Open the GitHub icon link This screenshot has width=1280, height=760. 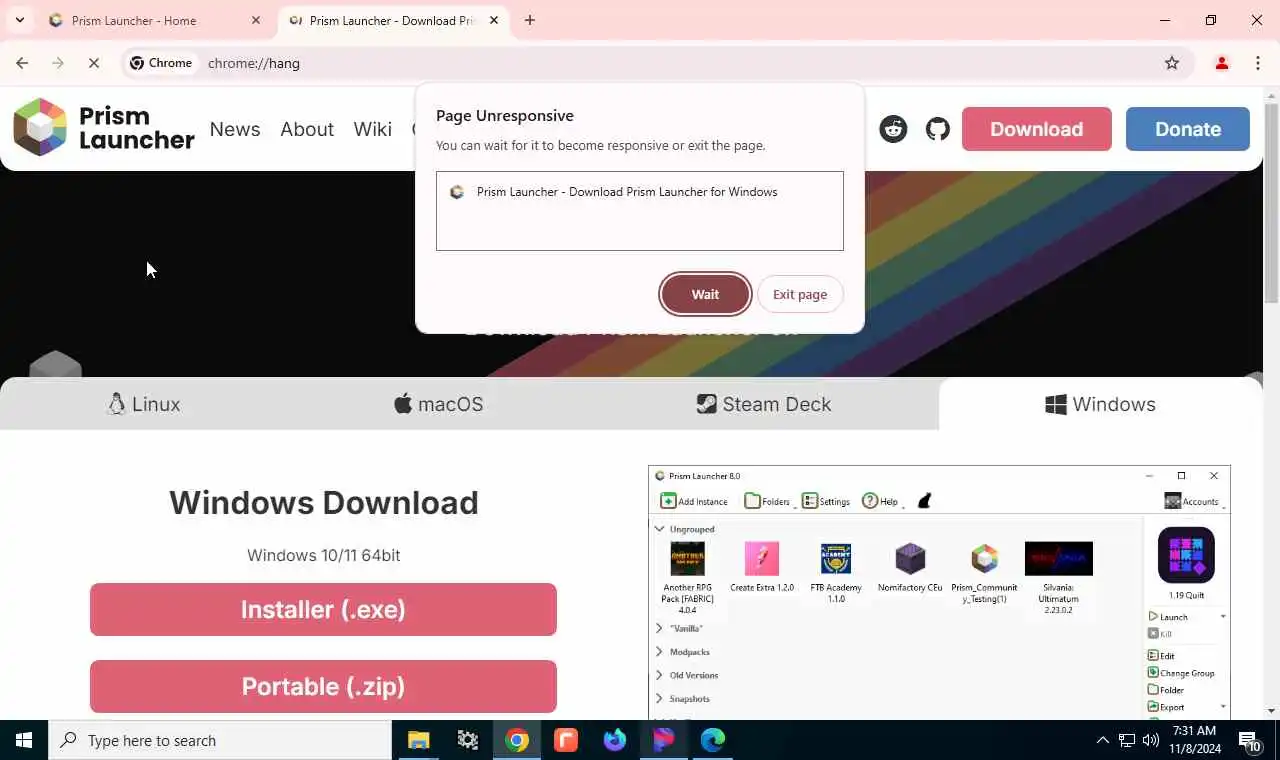point(937,129)
